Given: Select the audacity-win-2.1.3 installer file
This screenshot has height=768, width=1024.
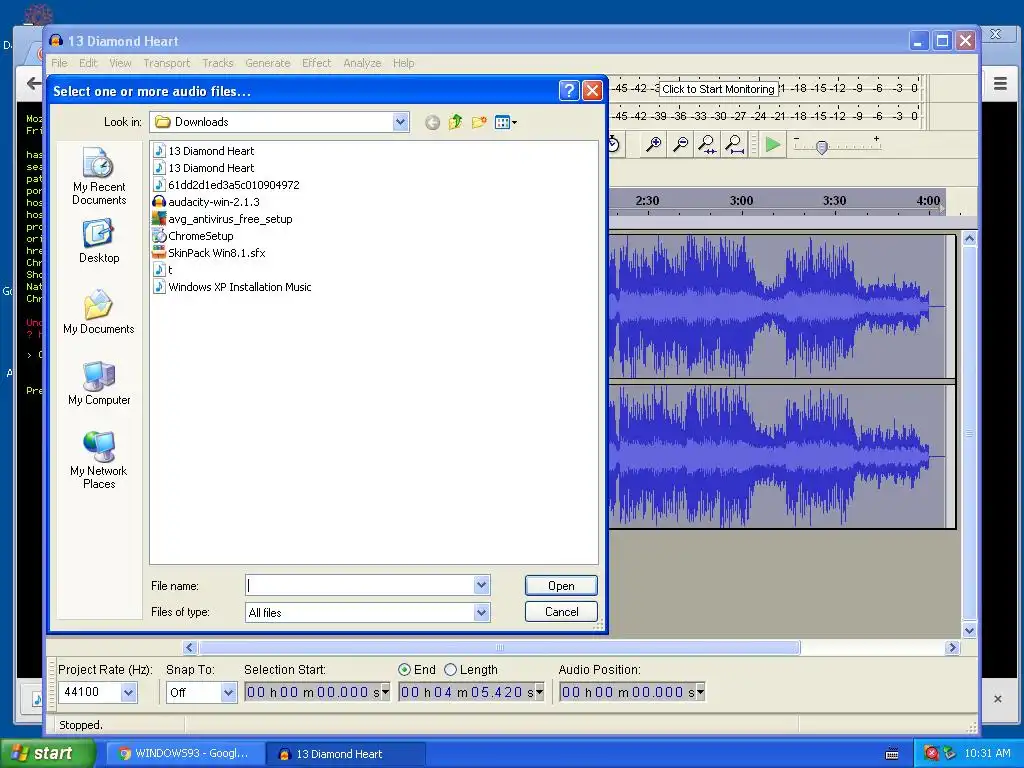Looking at the screenshot, I should pos(206,202).
